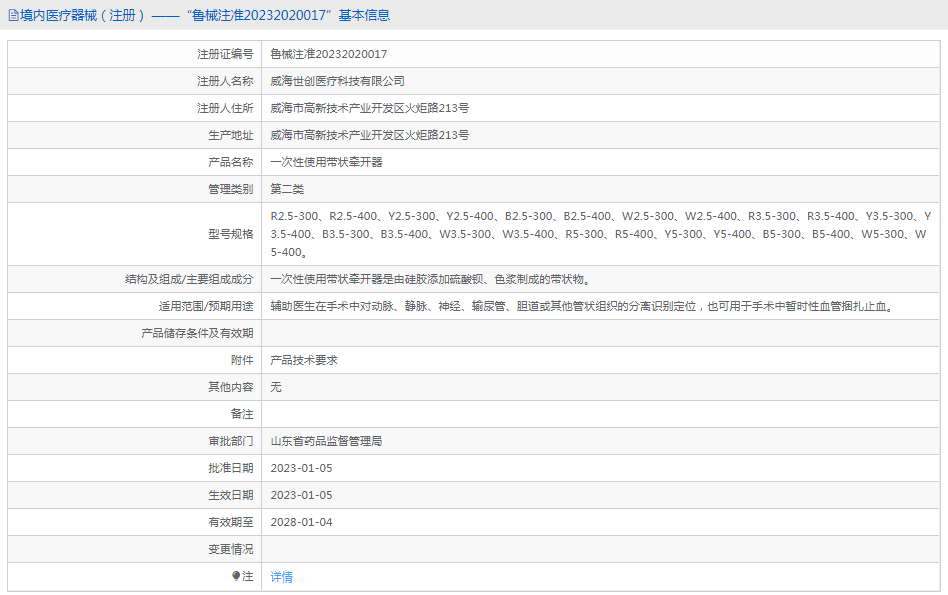Click the 生产地址 address value
This screenshot has height=595, width=948.
(x=369, y=135)
